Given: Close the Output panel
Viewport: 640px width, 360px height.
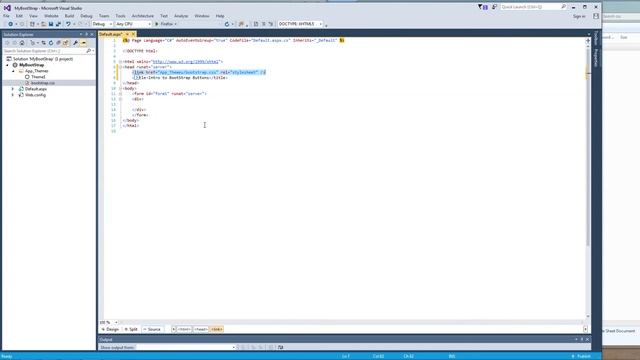Looking at the screenshot, I should click(x=587, y=339).
